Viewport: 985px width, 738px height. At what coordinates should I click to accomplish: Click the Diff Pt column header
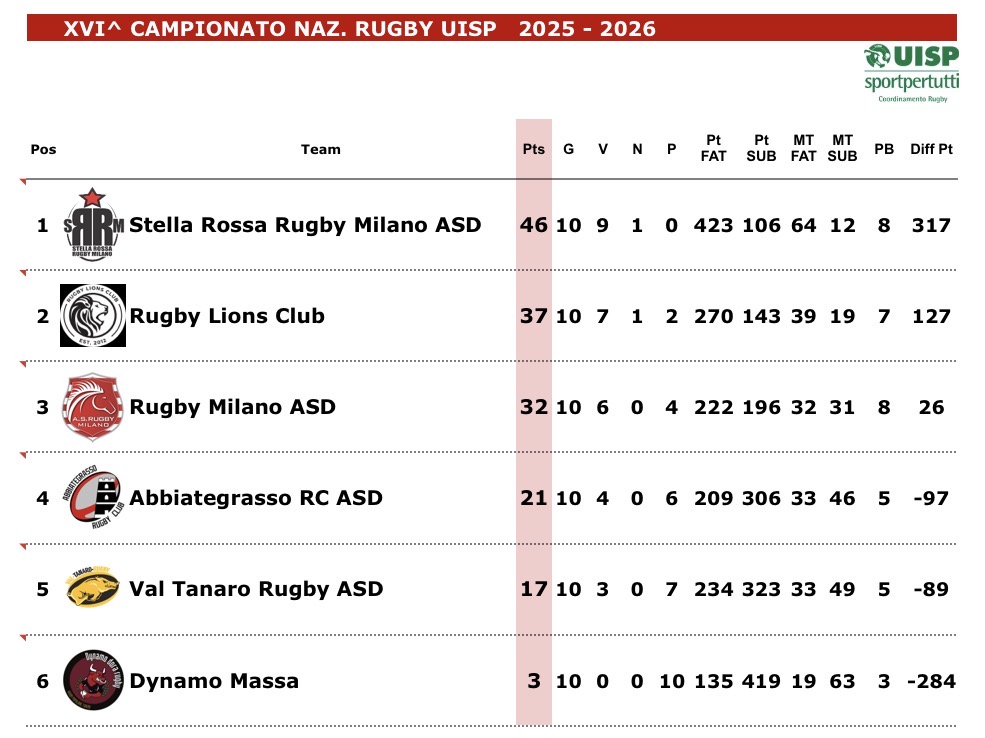(931, 149)
